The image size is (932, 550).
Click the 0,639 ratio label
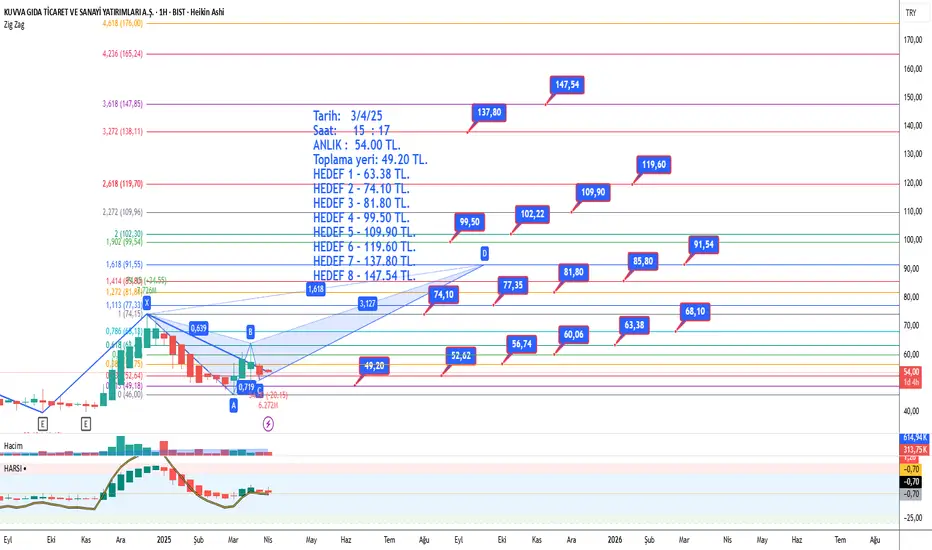(x=199, y=328)
